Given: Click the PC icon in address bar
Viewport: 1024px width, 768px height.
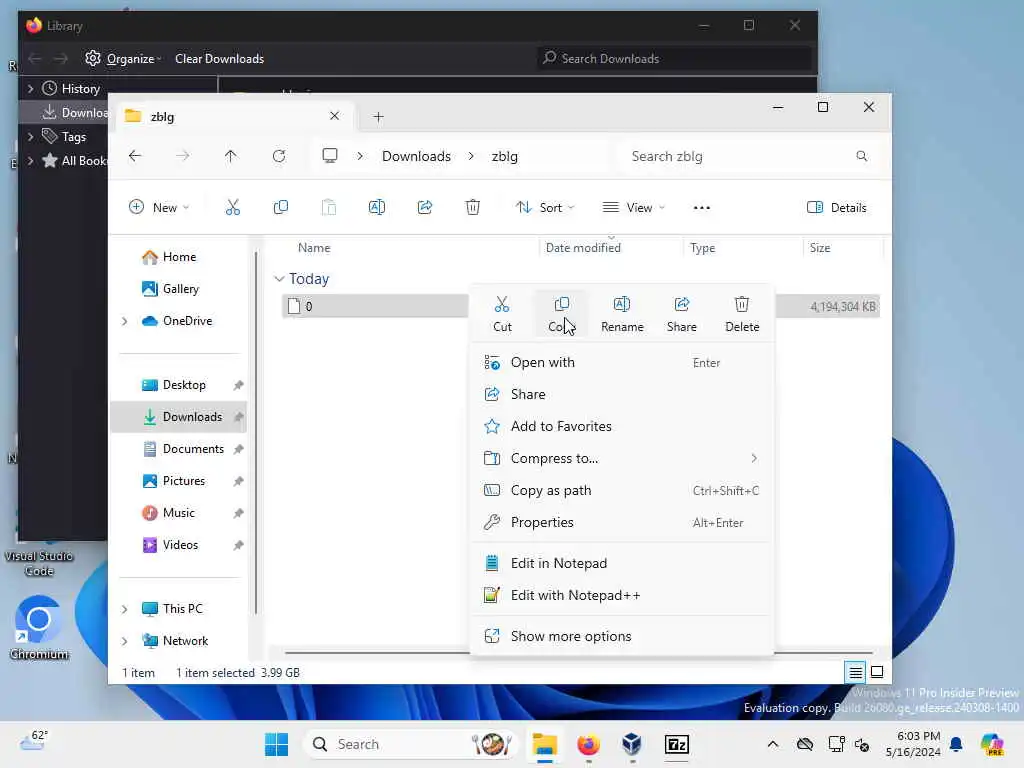Looking at the screenshot, I should [330, 156].
